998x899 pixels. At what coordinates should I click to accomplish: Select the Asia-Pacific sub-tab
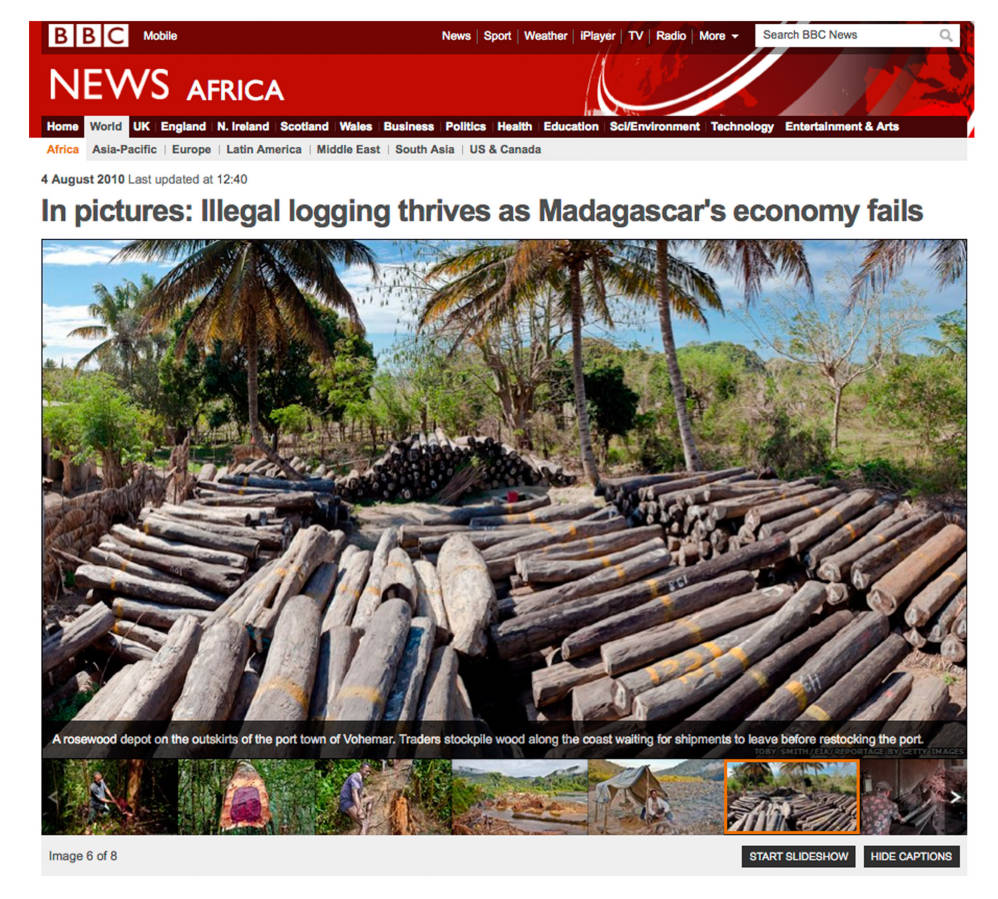(124, 150)
